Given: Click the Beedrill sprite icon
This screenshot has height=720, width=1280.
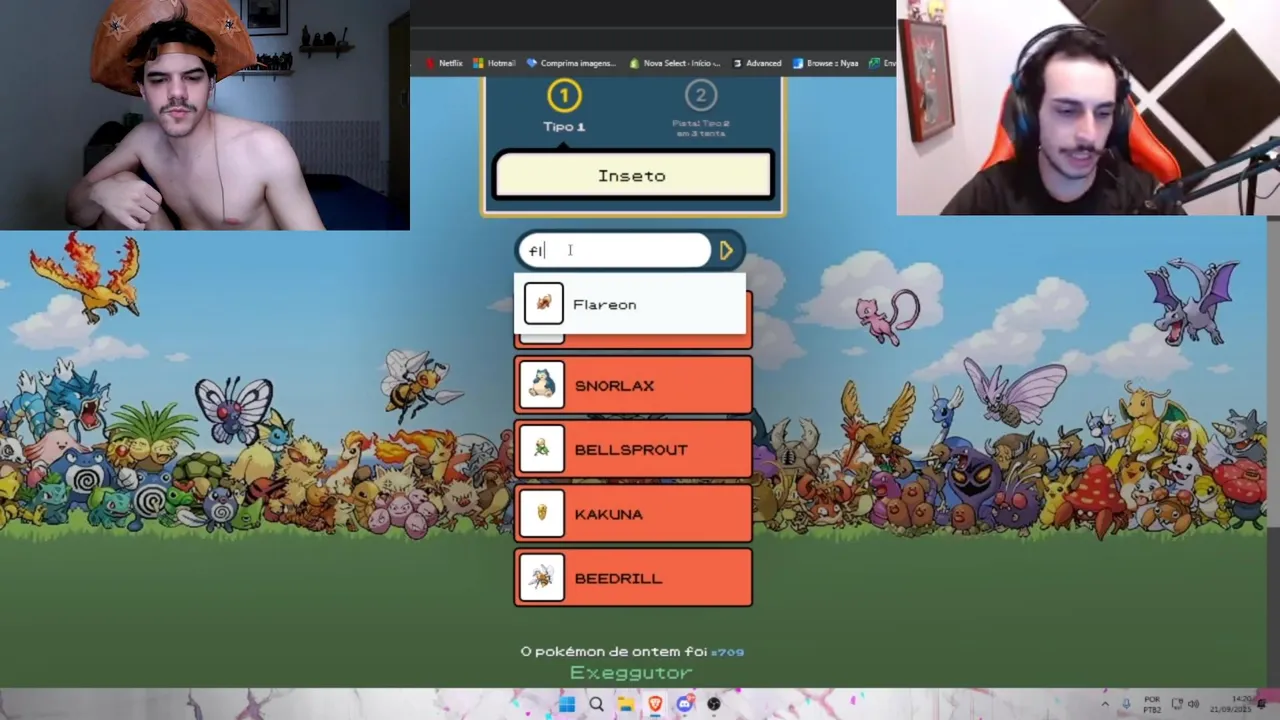Looking at the screenshot, I should [542, 578].
